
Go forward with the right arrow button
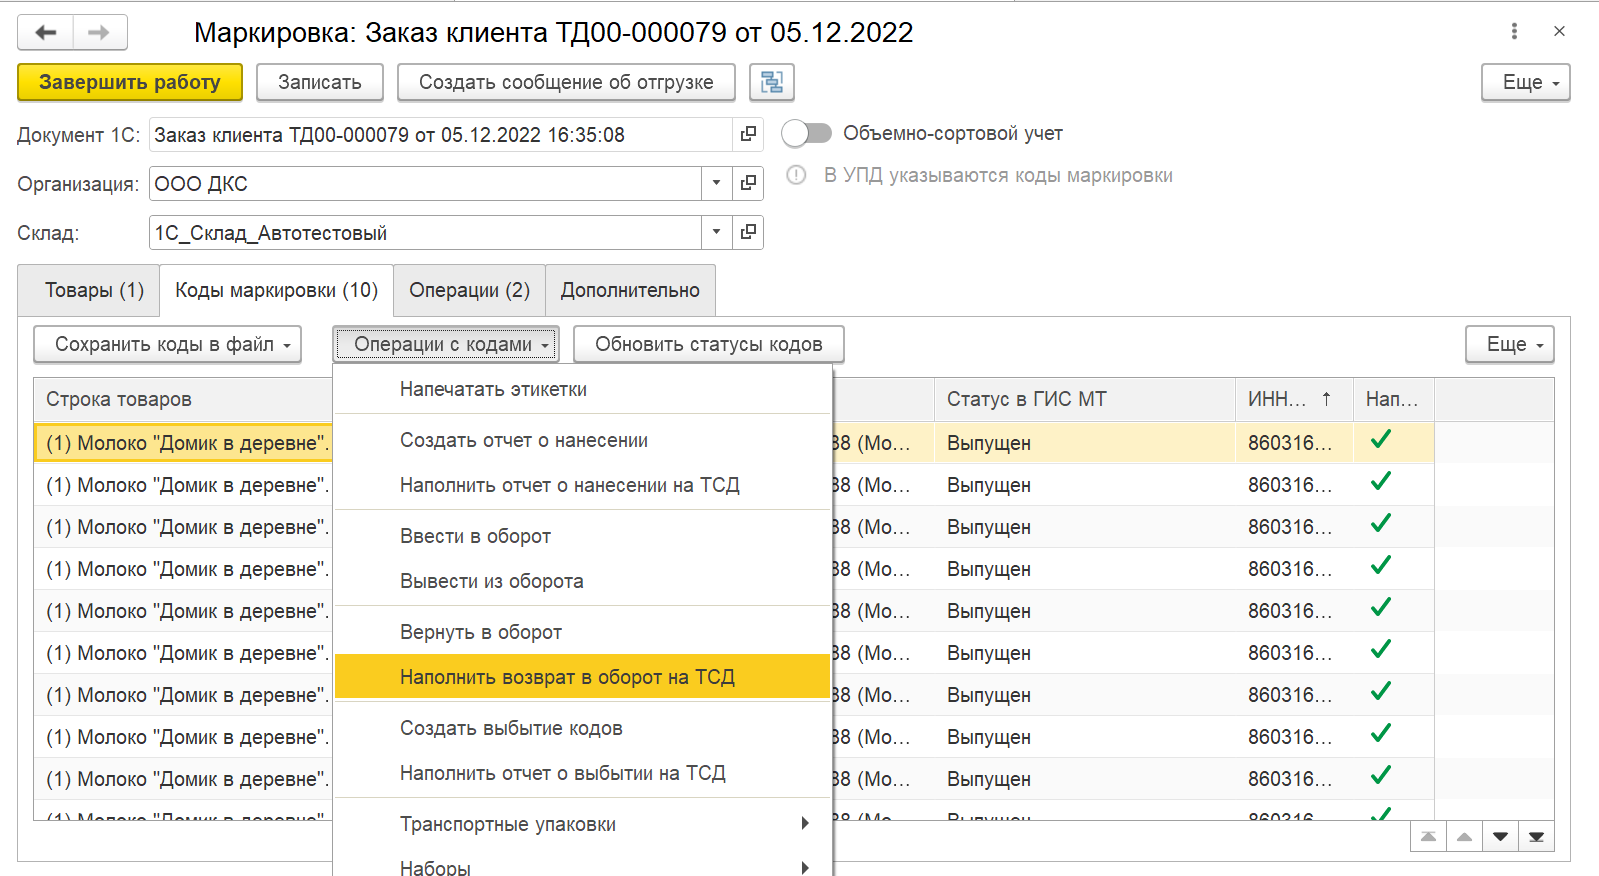[99, 33]
